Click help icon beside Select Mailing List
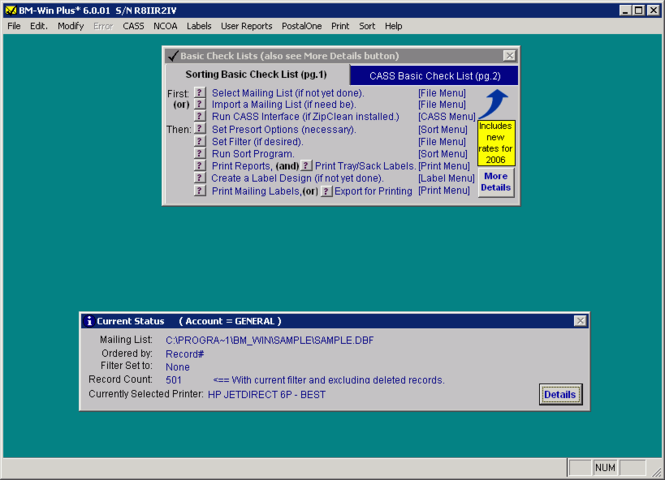The height and width of the screenshot is (480, 665). 200,92
